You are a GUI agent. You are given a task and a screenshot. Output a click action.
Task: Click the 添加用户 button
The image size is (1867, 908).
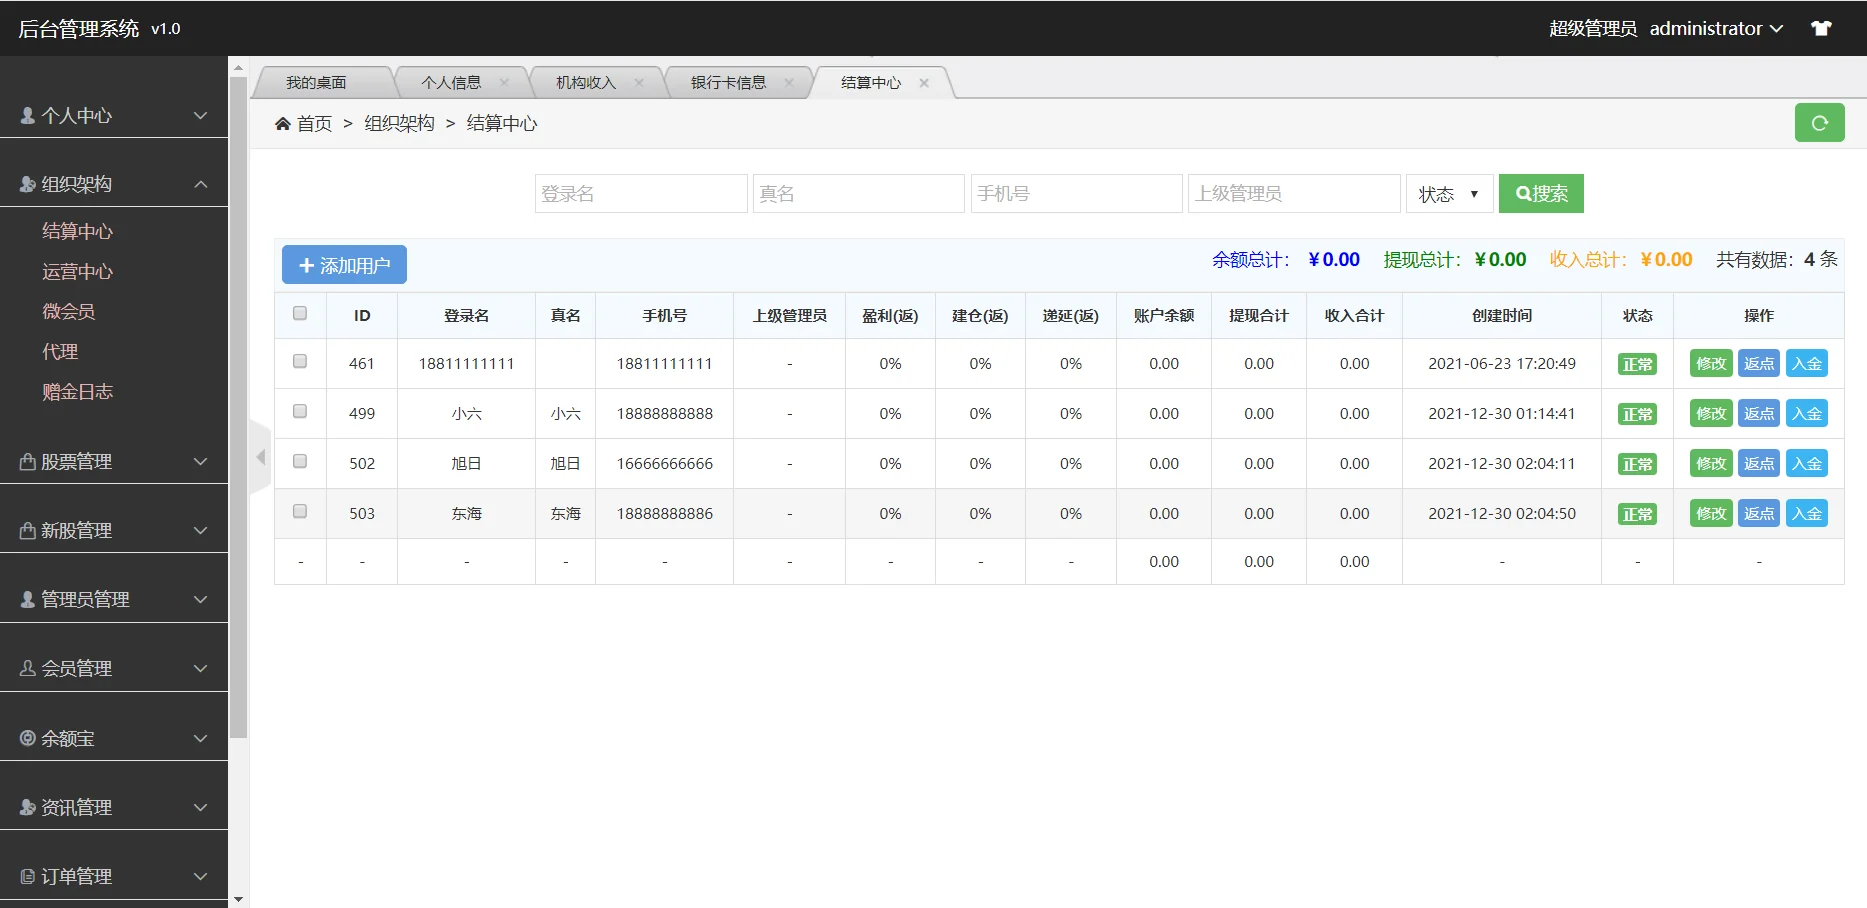(344, 264)
